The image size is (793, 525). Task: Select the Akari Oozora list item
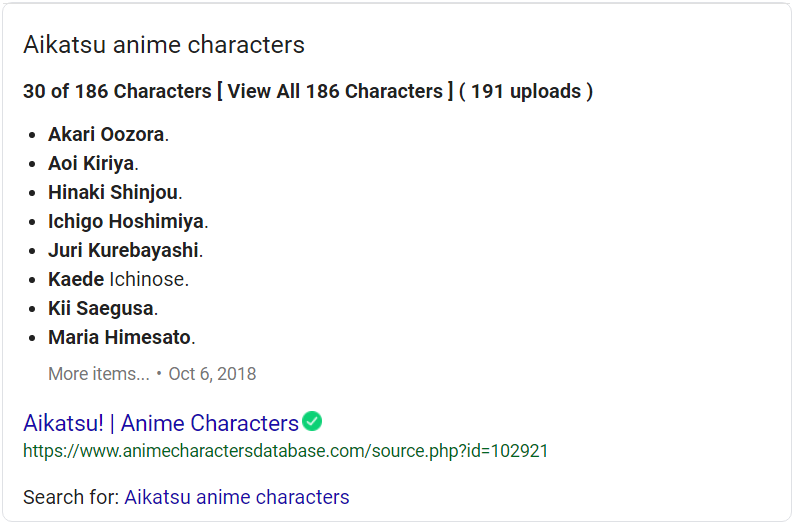pos(106,135)
